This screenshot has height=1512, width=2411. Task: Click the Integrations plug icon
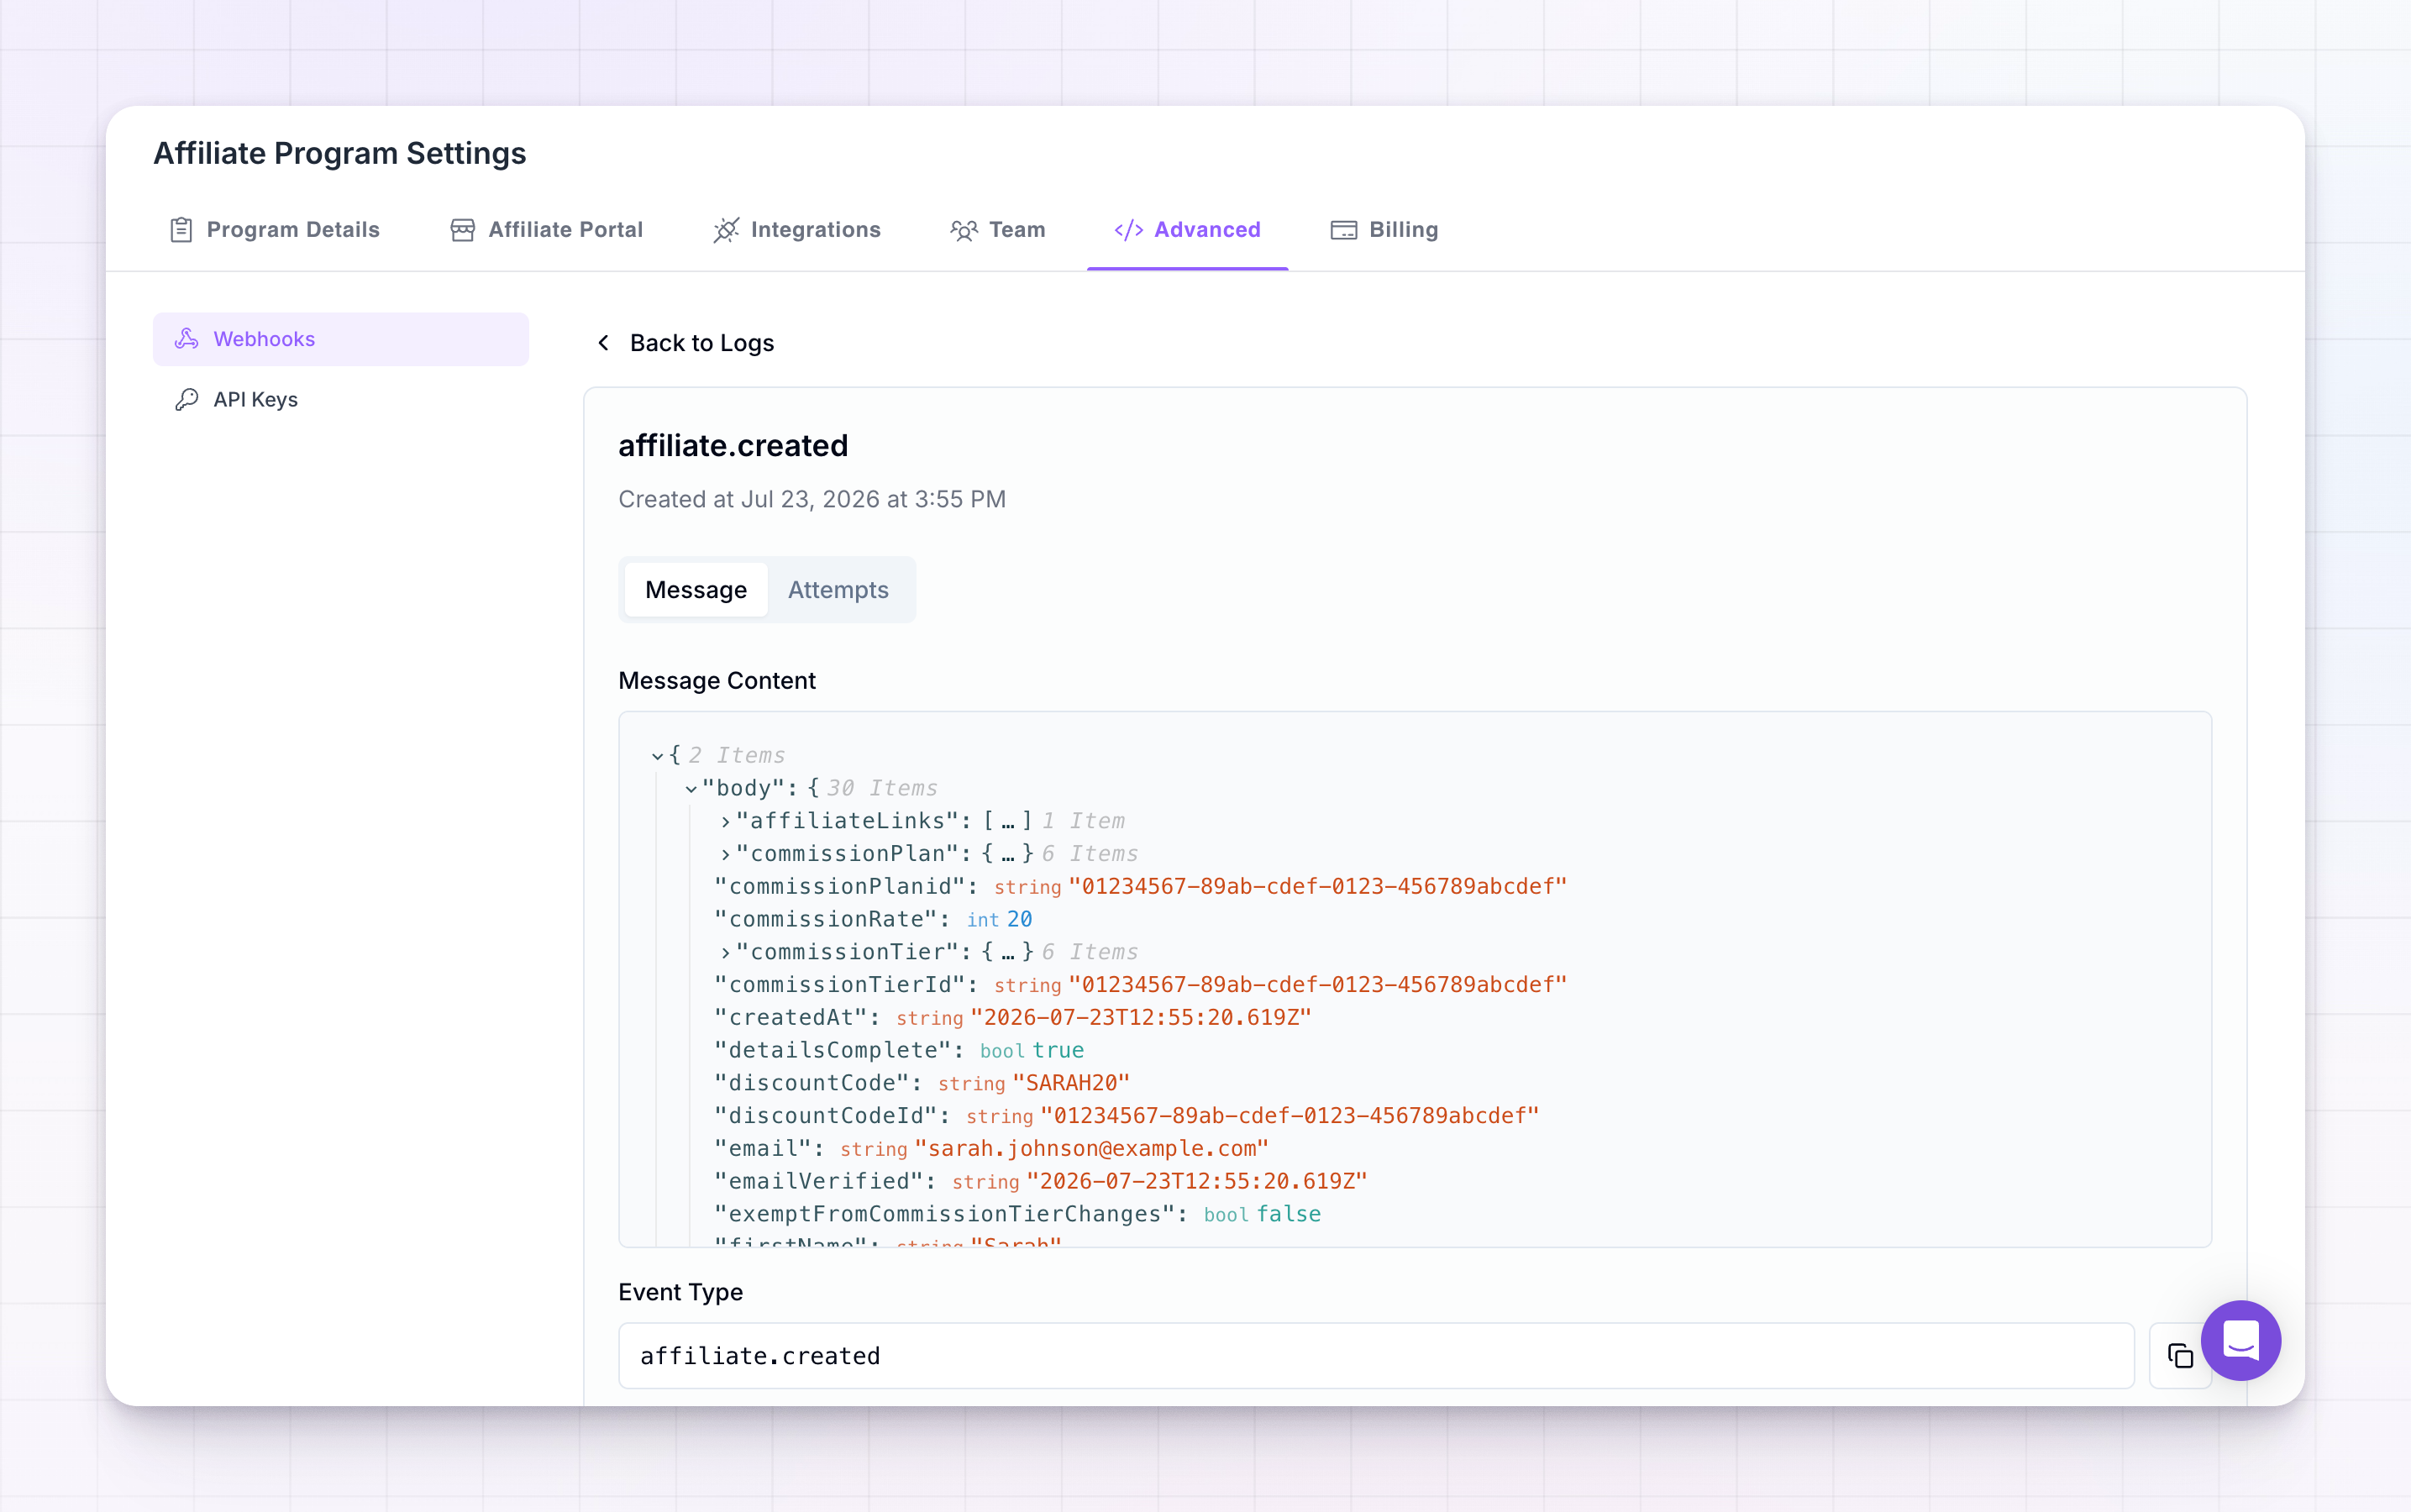(x=726, y=230)
